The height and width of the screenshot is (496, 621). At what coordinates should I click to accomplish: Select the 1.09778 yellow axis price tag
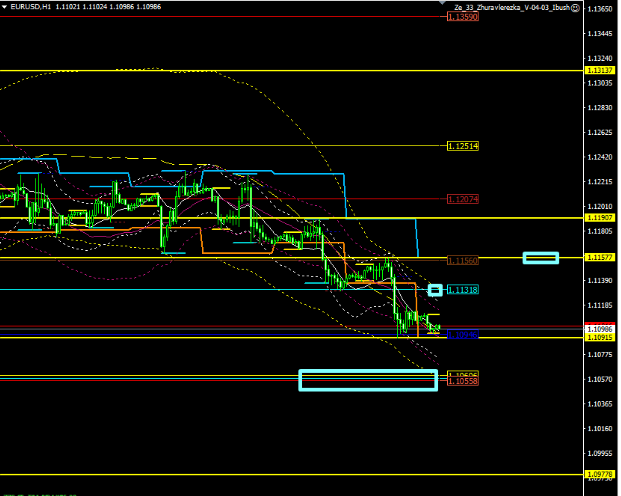pos(601,474)
